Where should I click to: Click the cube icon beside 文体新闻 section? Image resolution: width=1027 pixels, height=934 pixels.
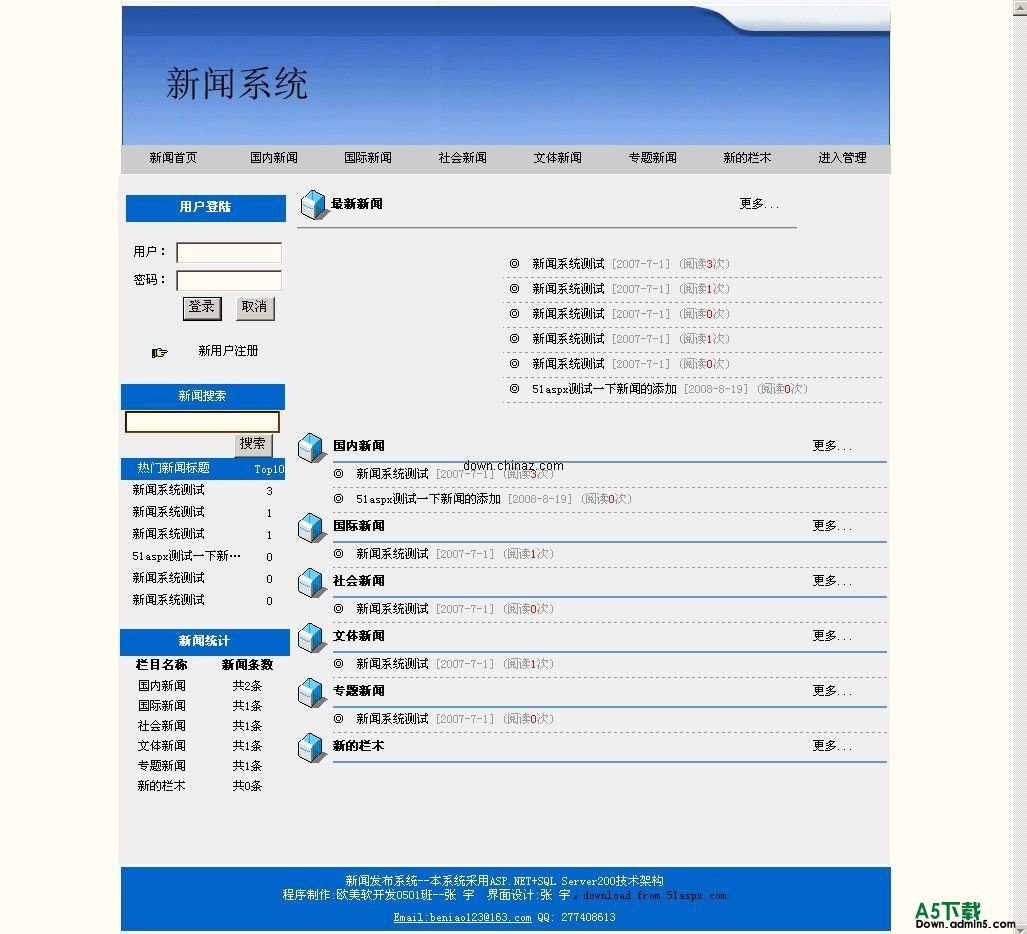pyautogui.click(x=310, y=637)
